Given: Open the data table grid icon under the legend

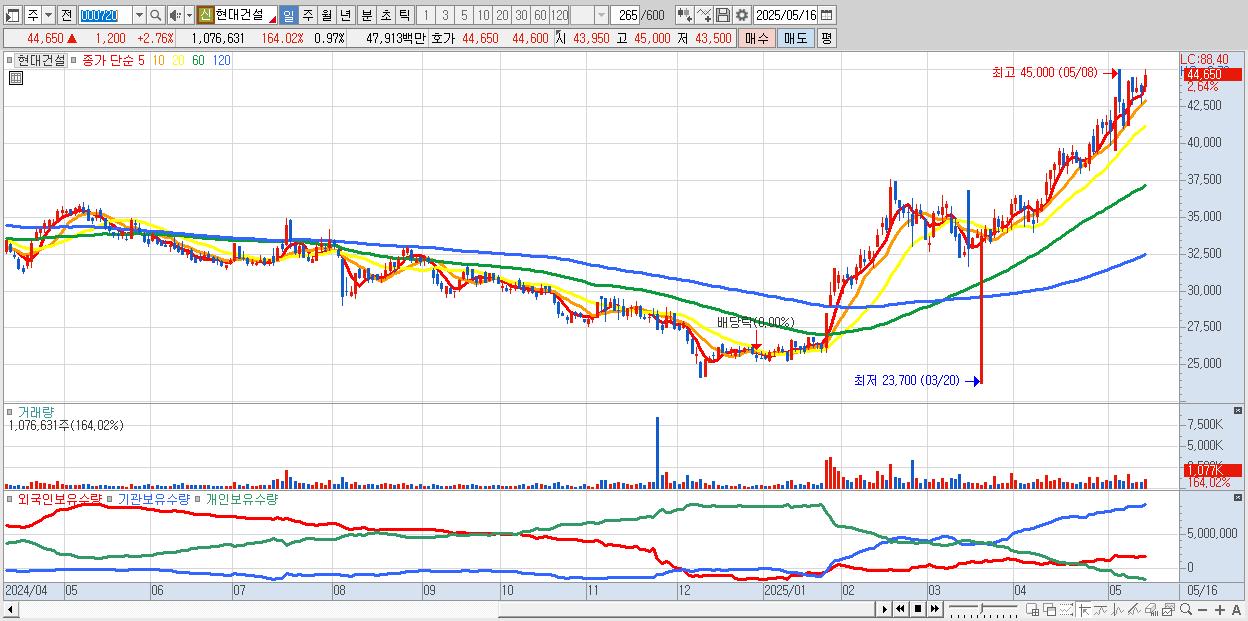Looking at the screenshot, I should (x=15, y=78).
